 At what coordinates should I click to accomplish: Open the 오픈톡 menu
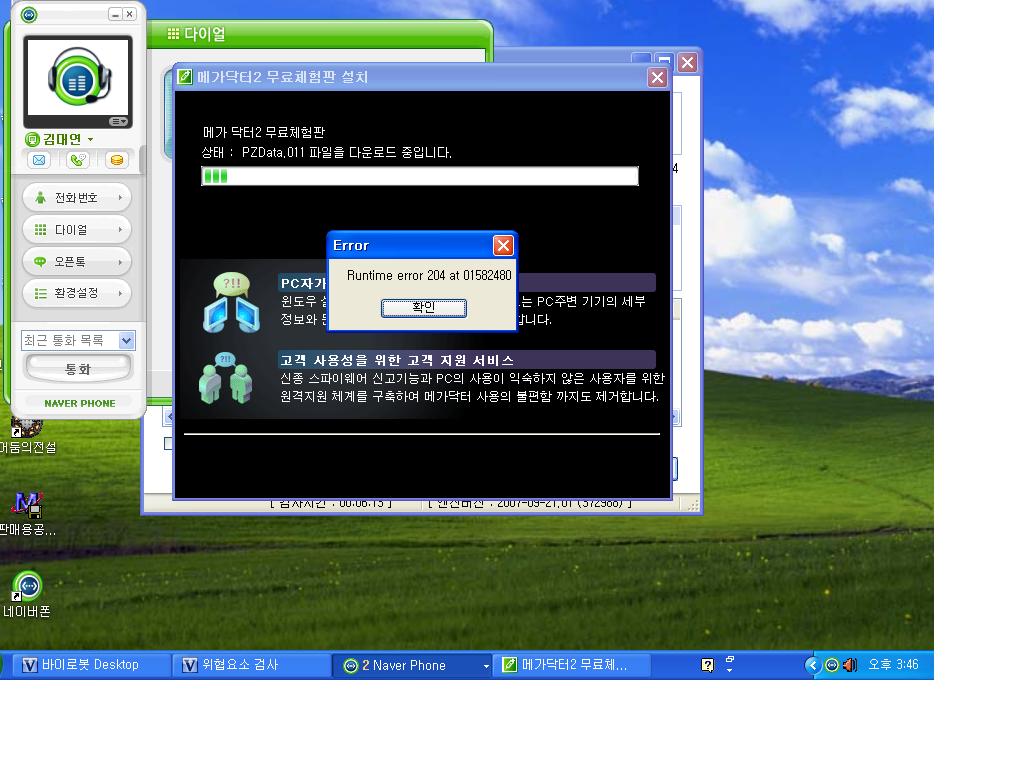click(x=77, y=261)
